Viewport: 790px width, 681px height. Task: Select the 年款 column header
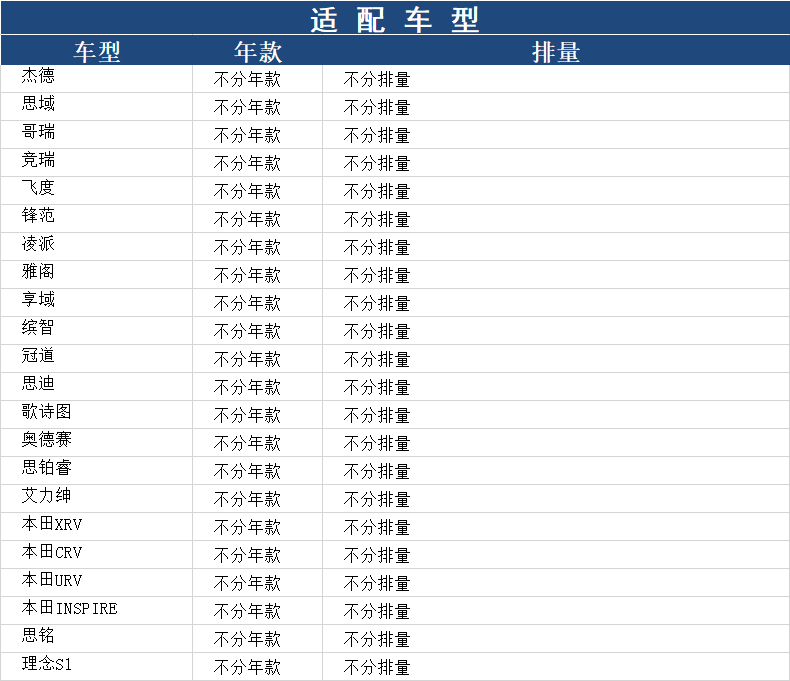(x=257, y=52)
